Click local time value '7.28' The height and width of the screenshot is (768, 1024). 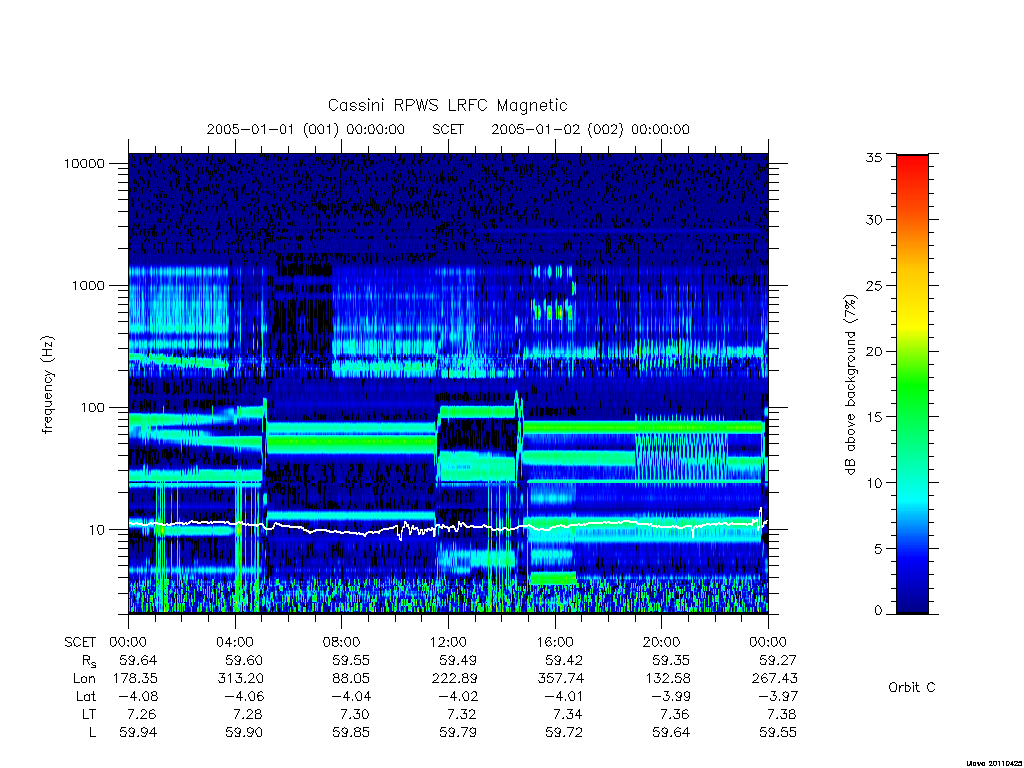[x=249, y=714]
